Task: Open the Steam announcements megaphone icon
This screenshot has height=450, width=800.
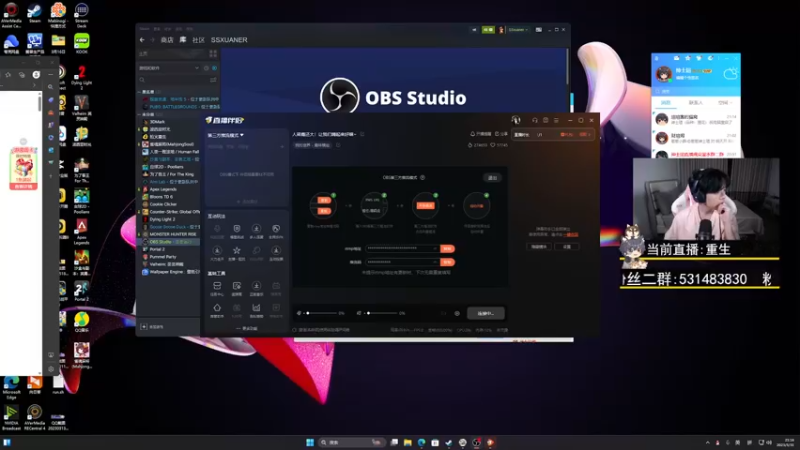Action: pos(474,30)
